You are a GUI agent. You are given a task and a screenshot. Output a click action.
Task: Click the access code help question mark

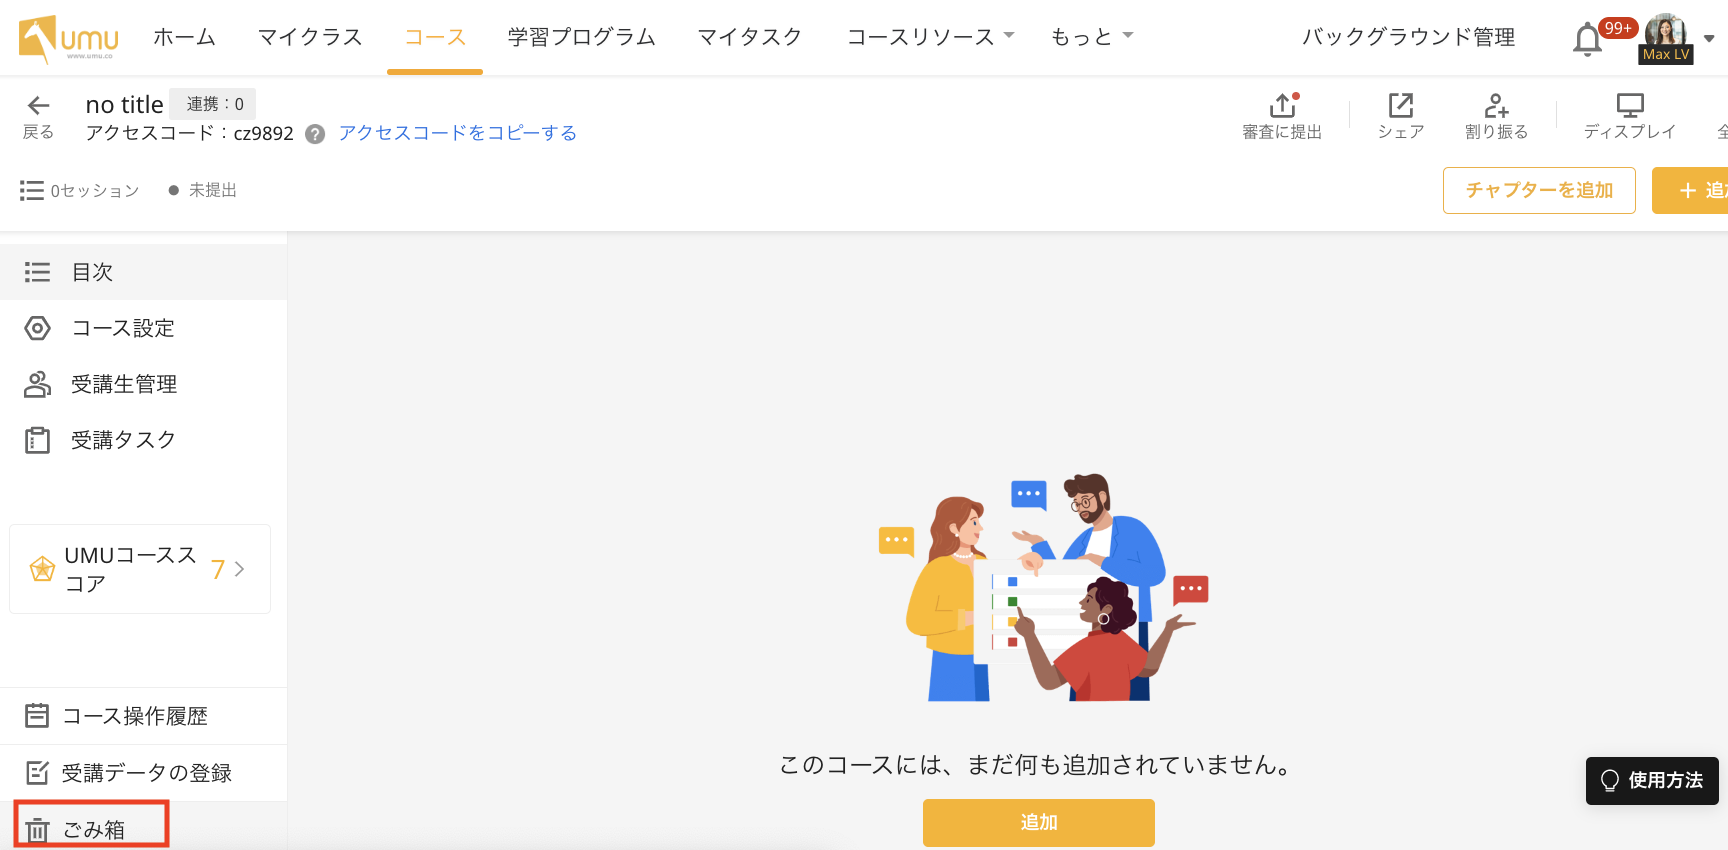click(315, 134)
